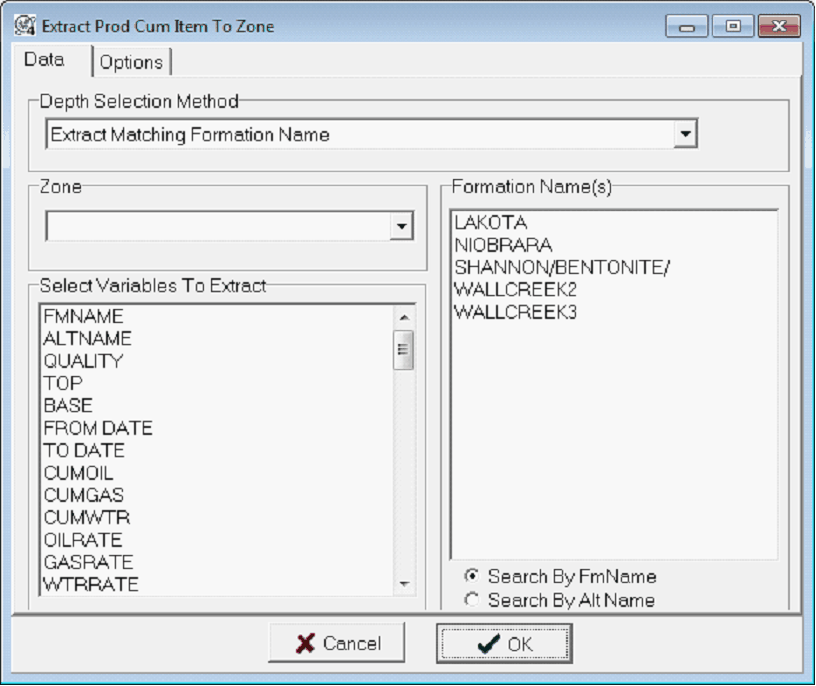Select the GASRATE variable
816x686 pixels.
point(87,562)
